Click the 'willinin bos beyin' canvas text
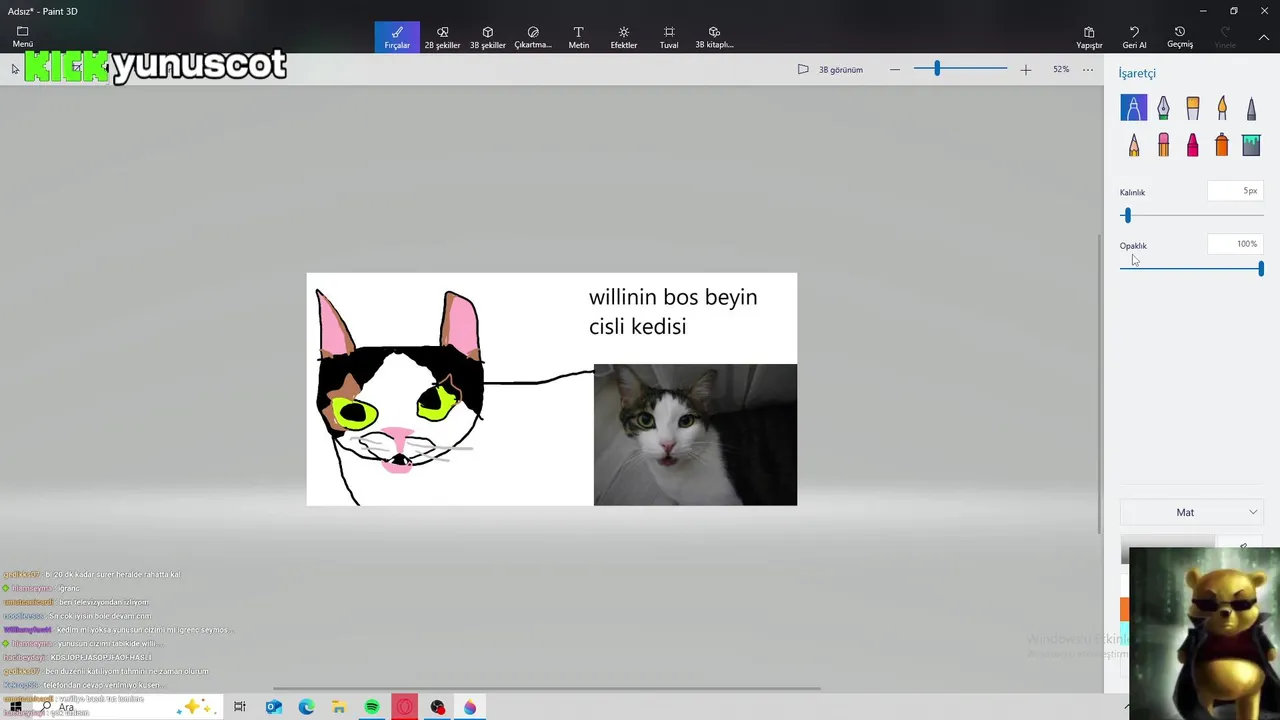 click(673, 297)
